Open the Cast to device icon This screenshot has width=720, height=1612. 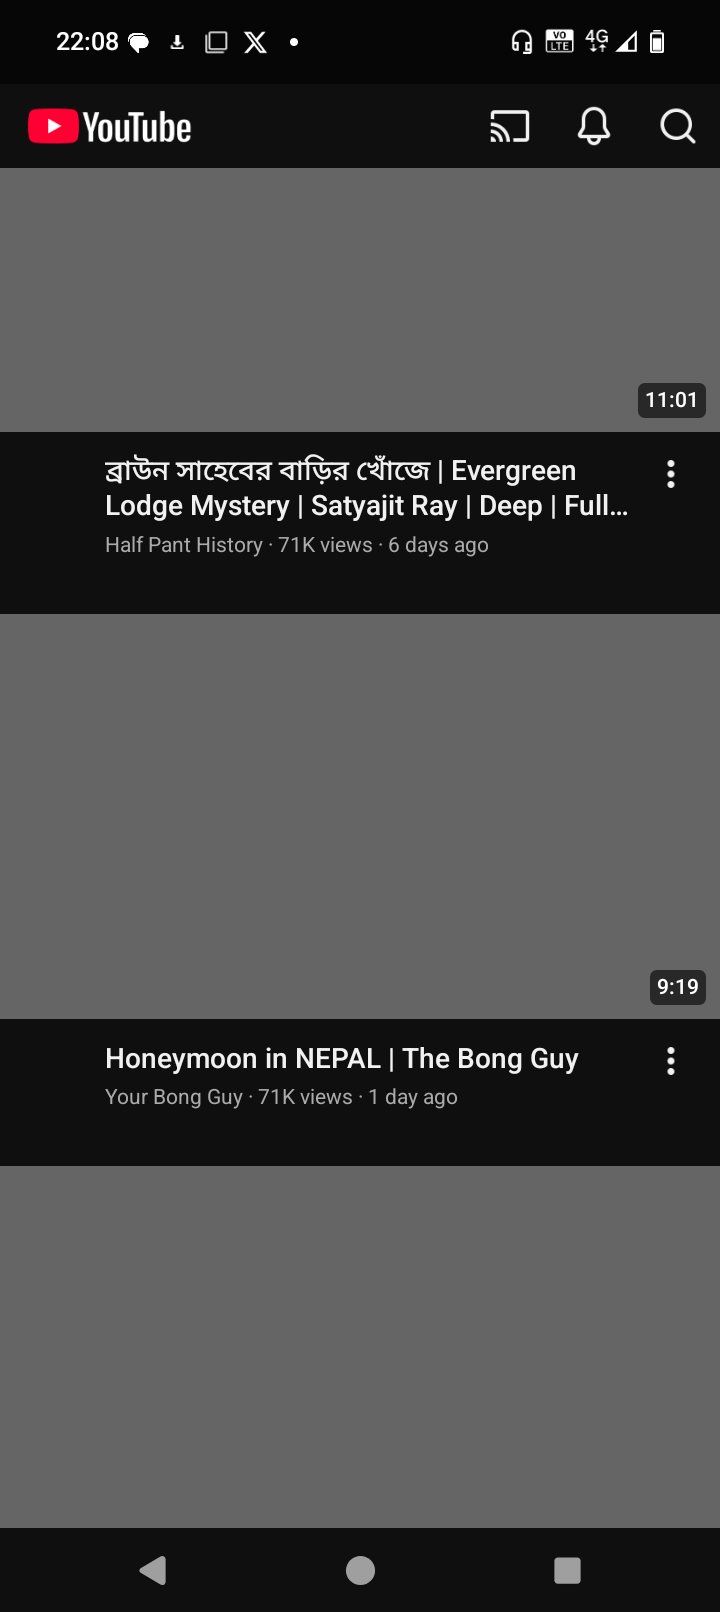[x=509, y=127]
